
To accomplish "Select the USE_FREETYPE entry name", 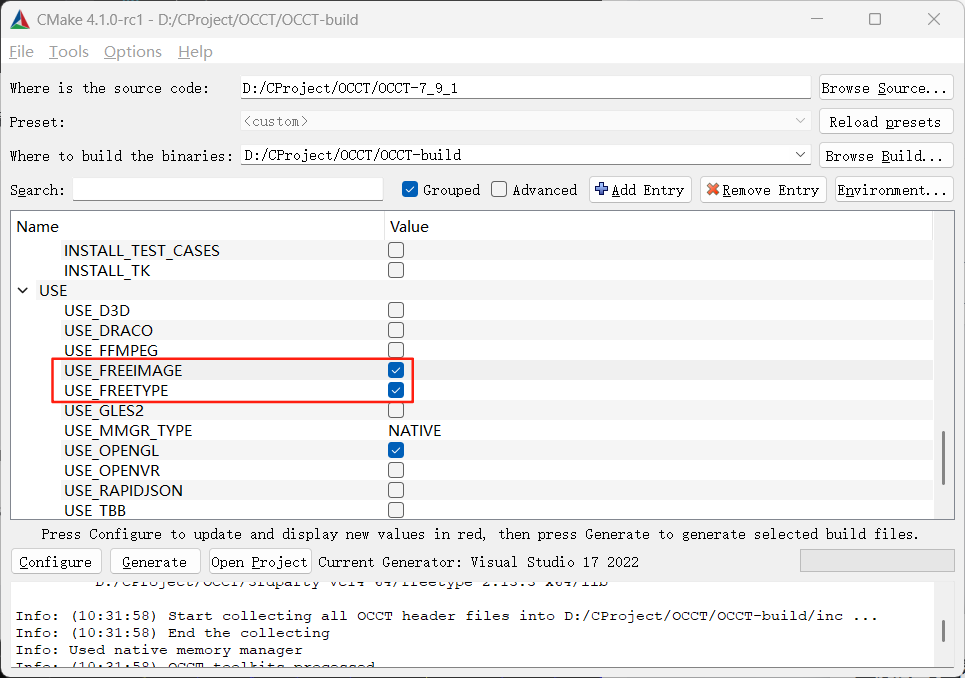I will (116, 391).
